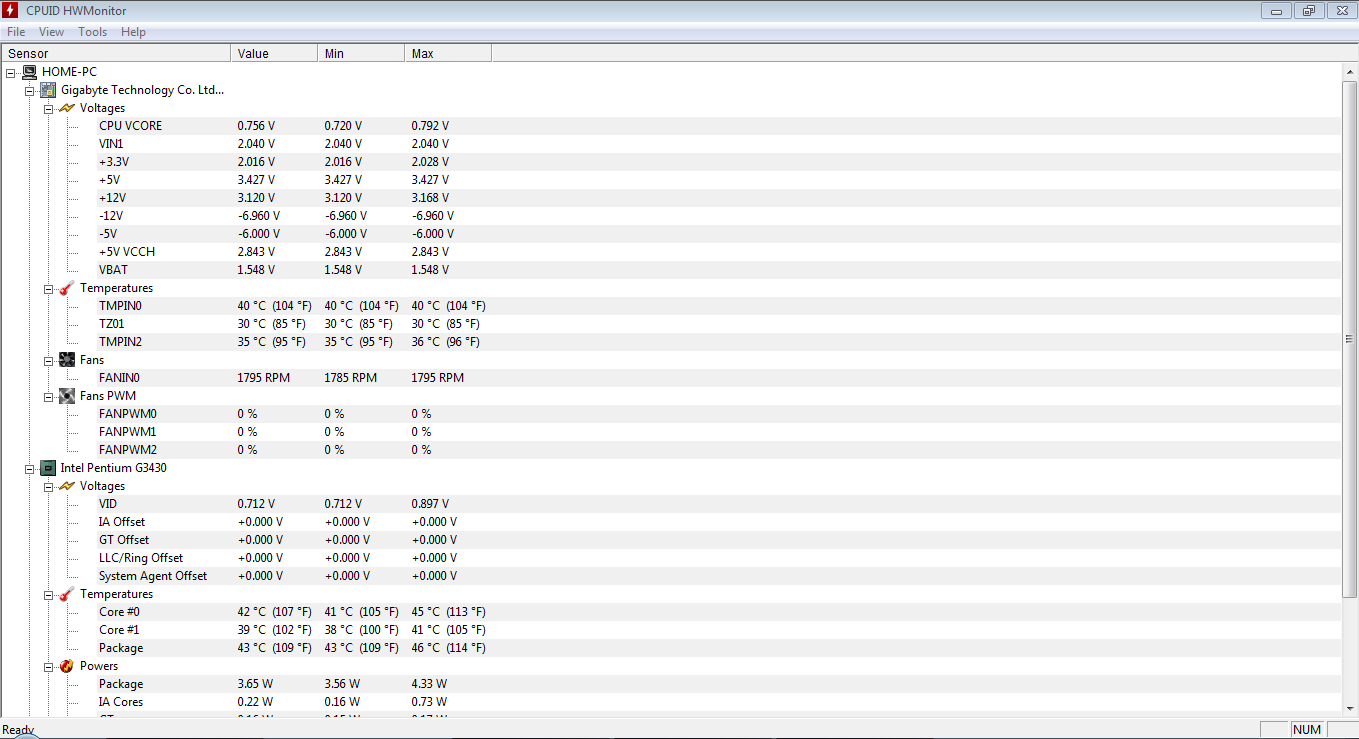Collapse the Fans group
The width and height of the screenshot is (1359, 739).
pos(48,360)
